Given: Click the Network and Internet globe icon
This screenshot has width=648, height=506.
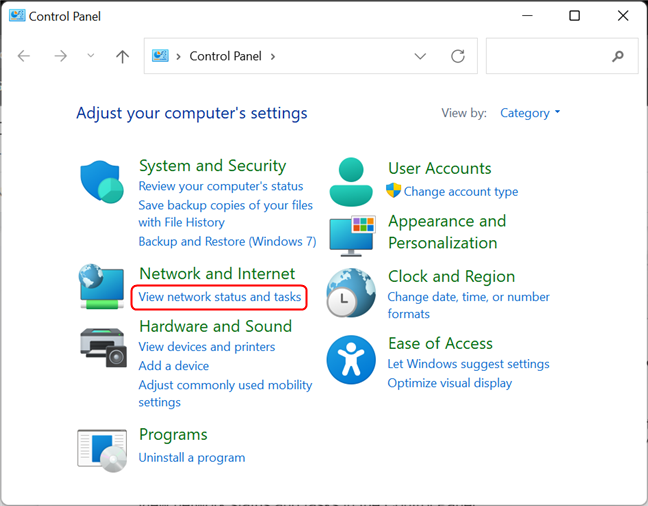Looking at the screenshot, I should click(102, 286).
